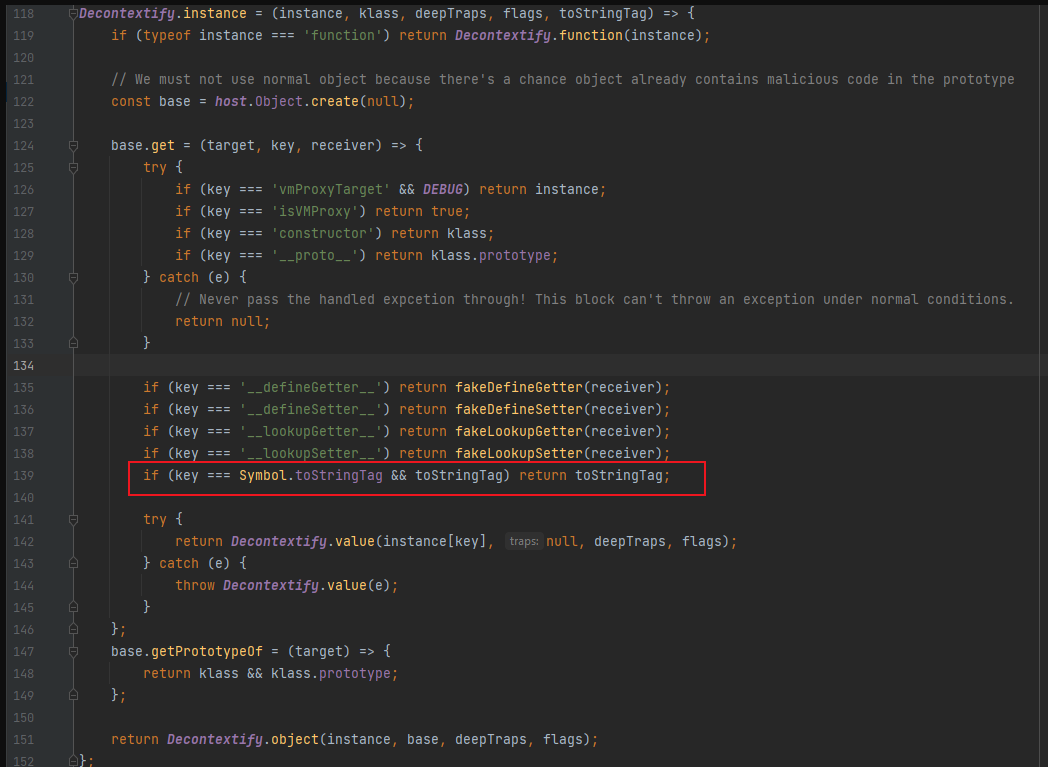Viewport: 1048px width, 767px height.
Task: Click the 'traps:' parameter inlay hint
Action: coord(523,541)
